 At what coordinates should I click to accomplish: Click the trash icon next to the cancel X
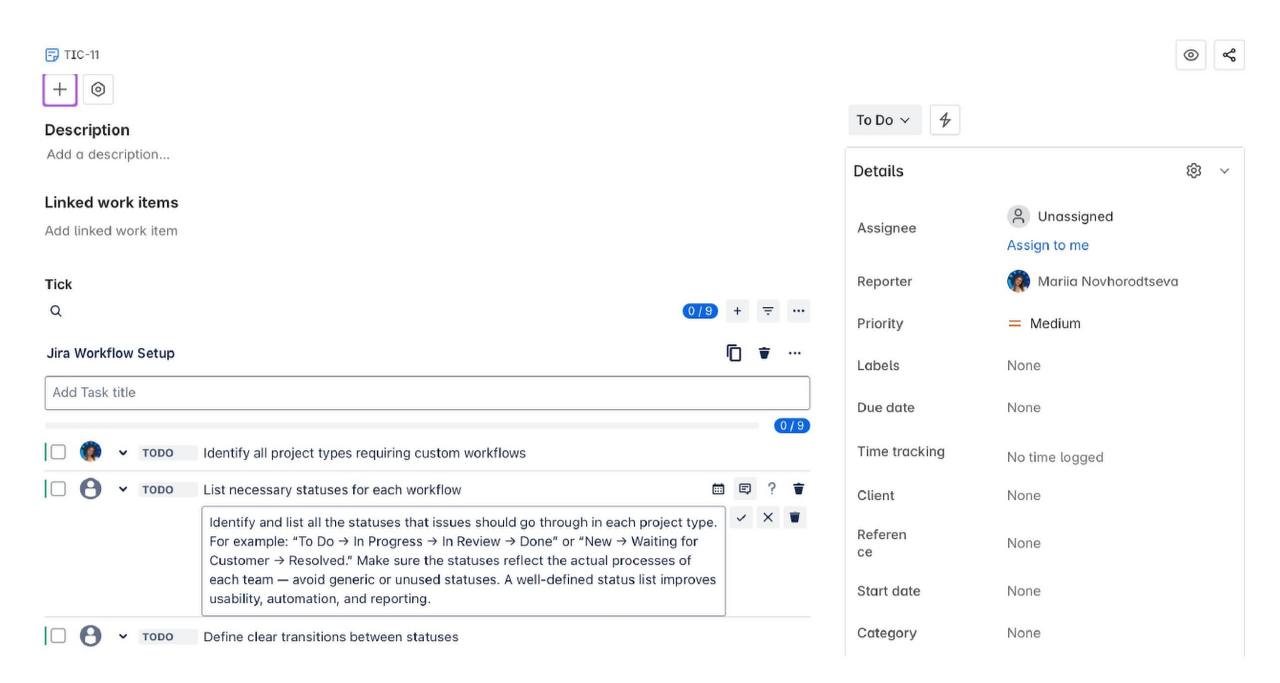point(794,517)
